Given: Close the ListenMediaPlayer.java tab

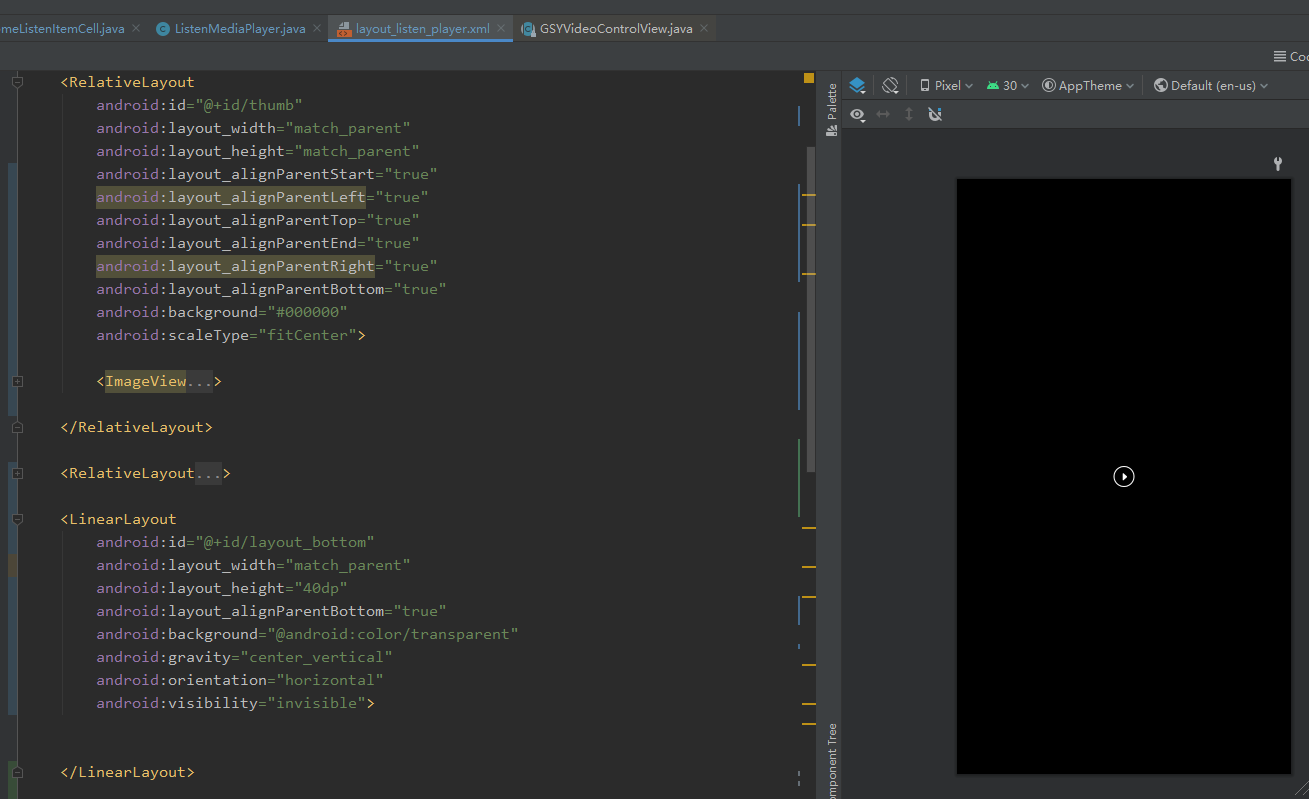Looking at the screenshot, I should 318,29.
